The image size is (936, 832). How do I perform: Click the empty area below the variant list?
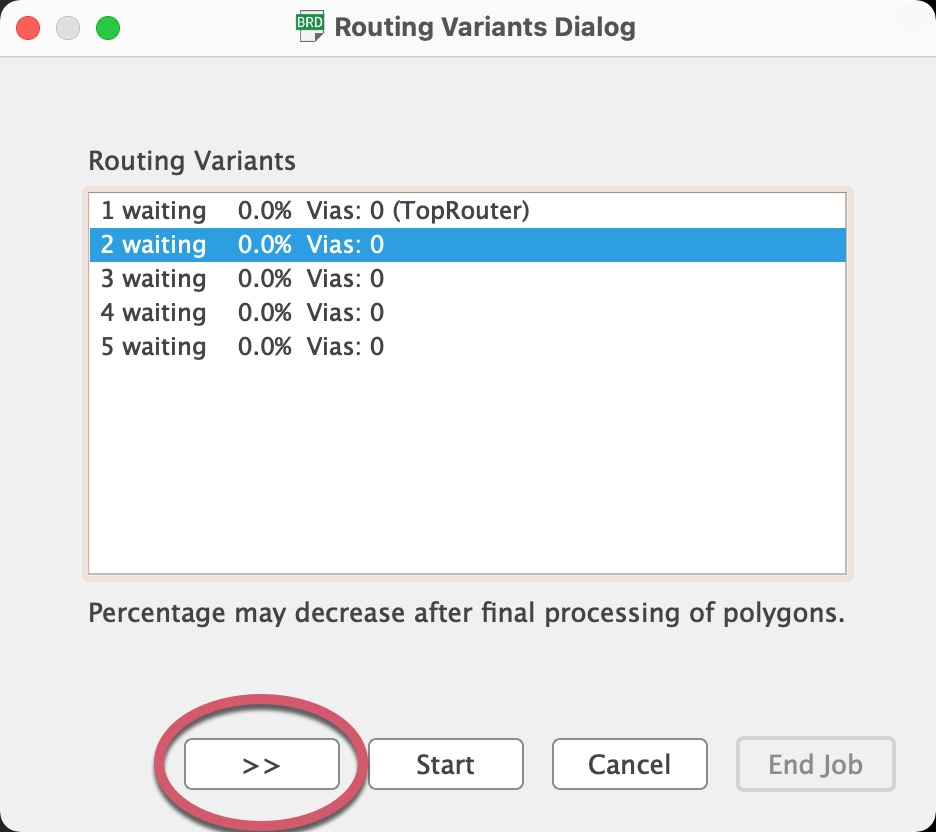click(466, 460)
